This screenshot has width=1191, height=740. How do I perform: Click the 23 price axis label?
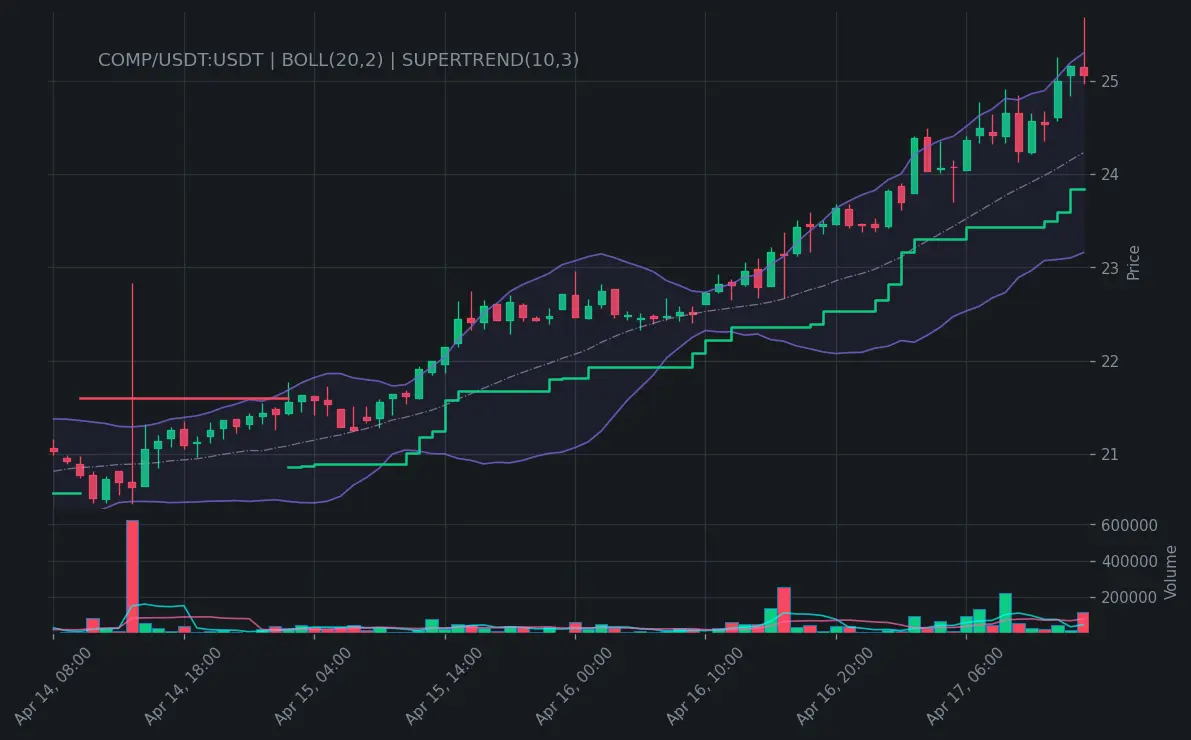1109,268
